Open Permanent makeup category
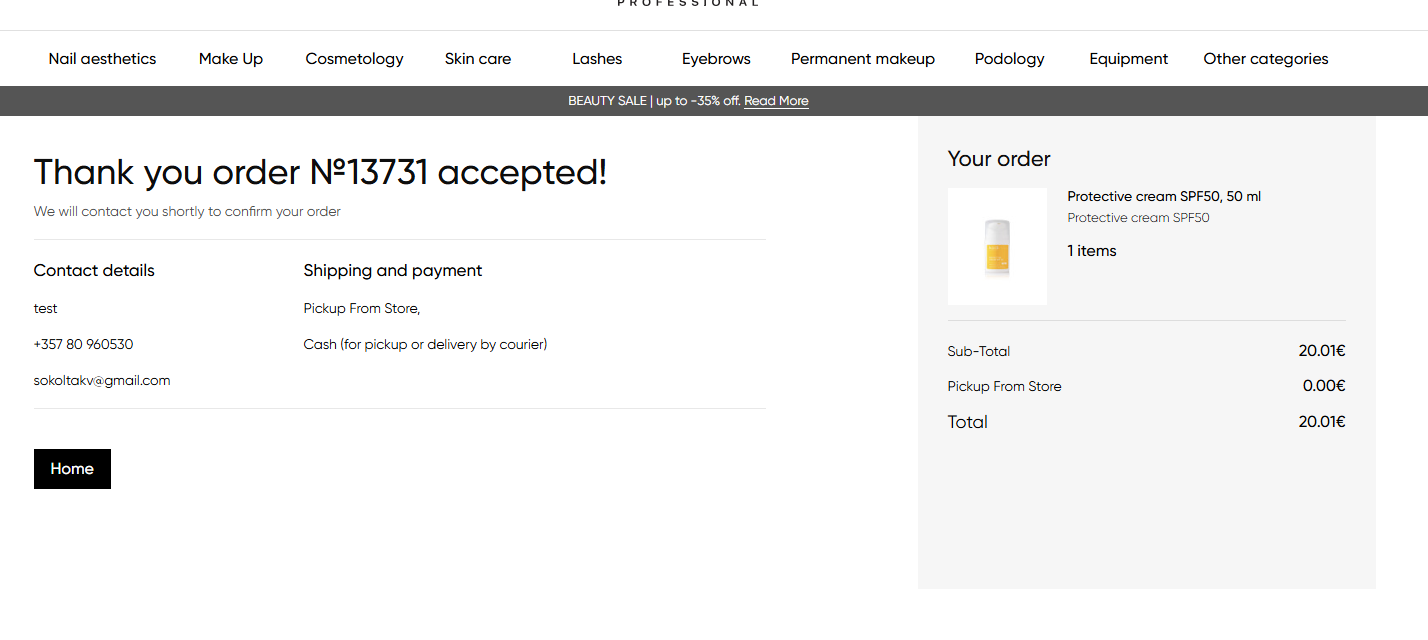Image resolution: width=1428 pixels, height=640 pixels. [862, 59]
